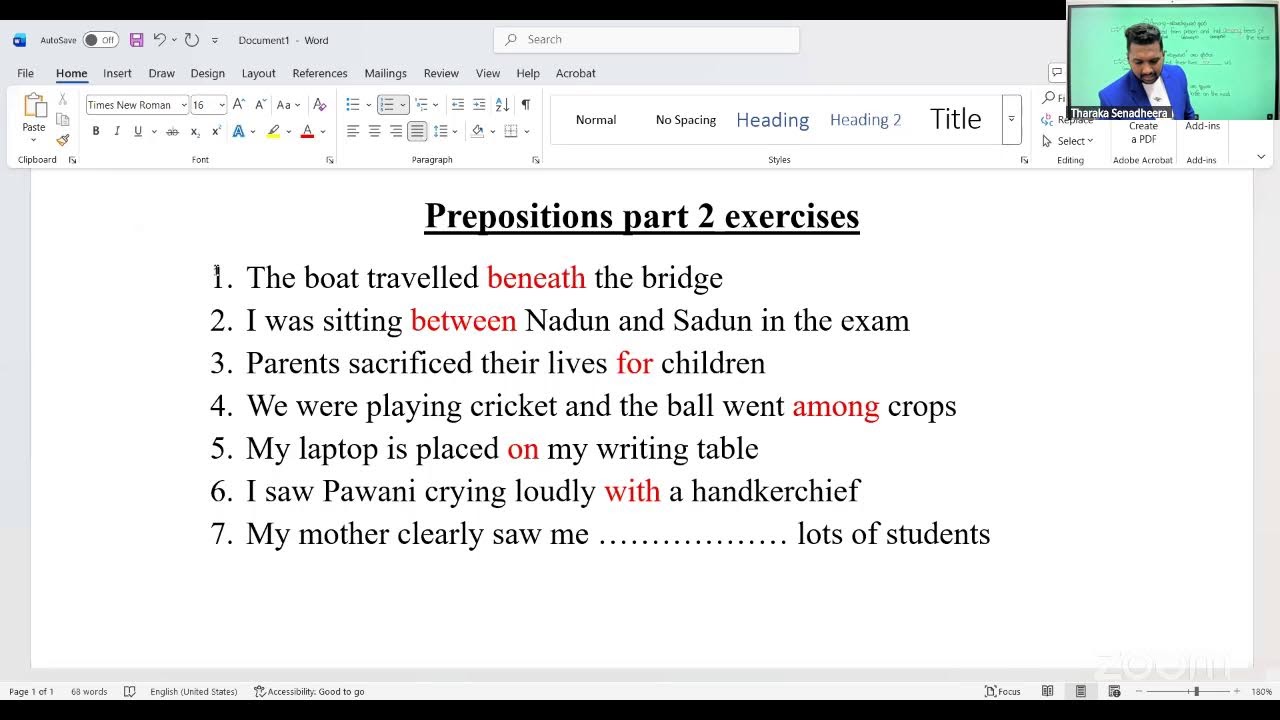Open the Numbering list dropdown arrow

point(402,105)
